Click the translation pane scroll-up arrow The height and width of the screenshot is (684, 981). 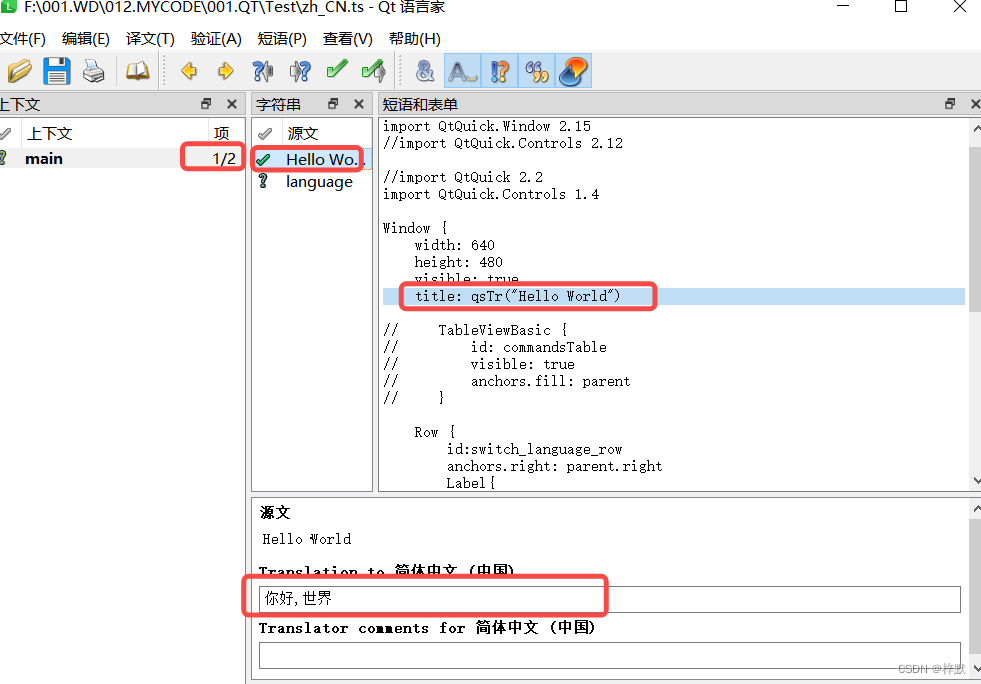tap(976, 509)
